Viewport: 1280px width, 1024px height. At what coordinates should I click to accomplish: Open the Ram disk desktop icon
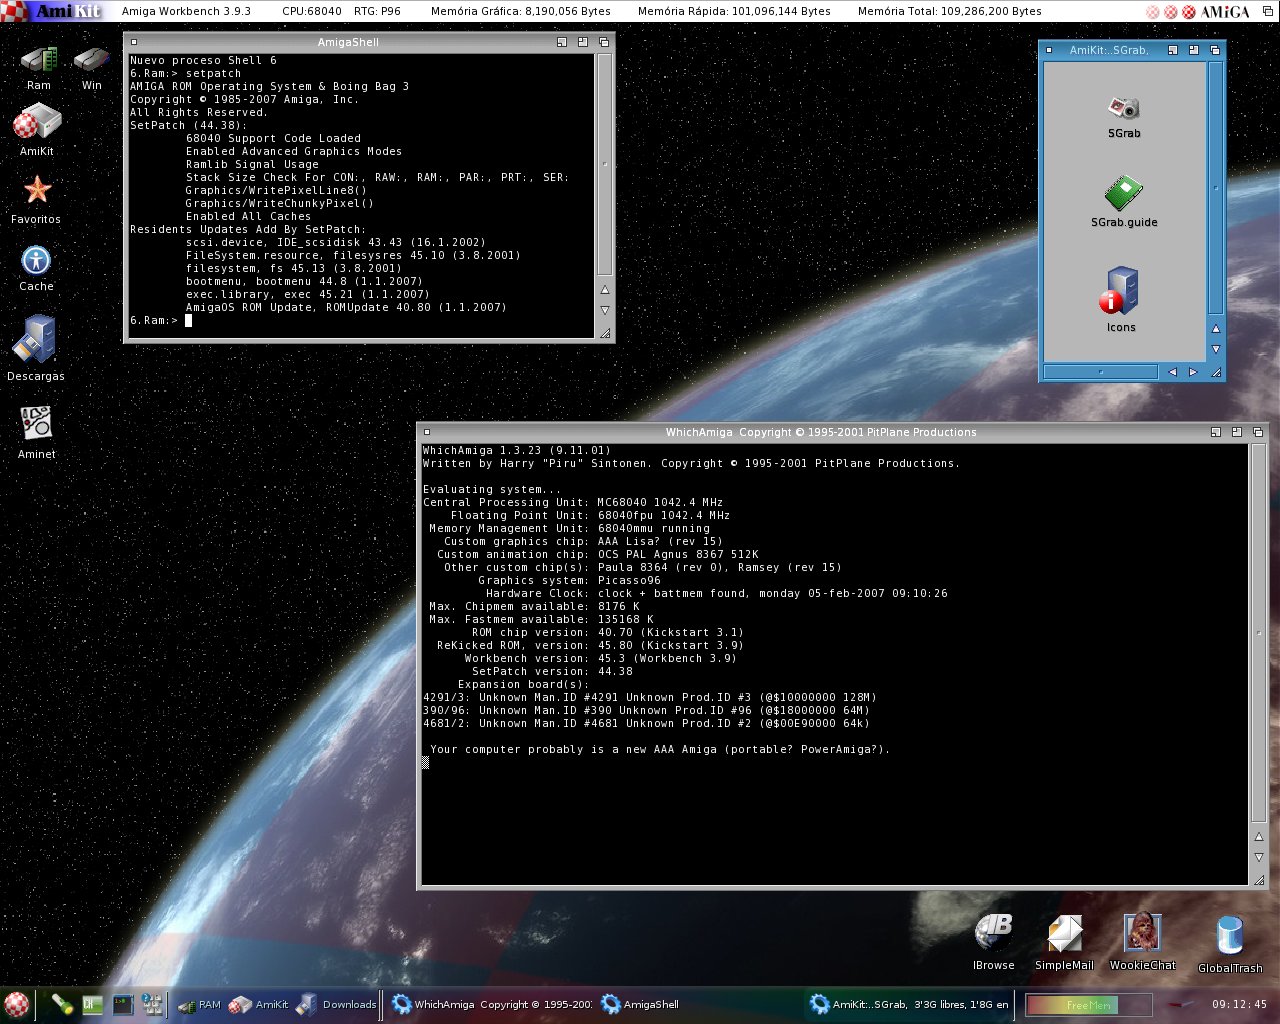(x=39, y=62)
